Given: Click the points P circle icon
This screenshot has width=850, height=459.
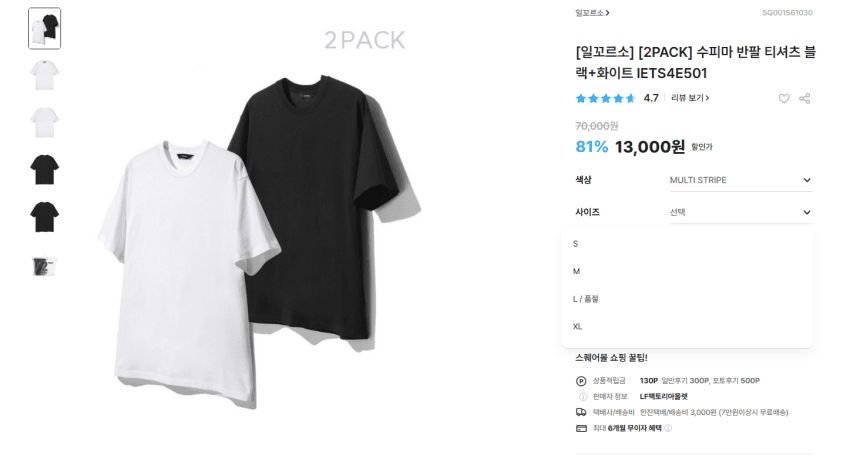Looking at the screenshot, I should [581, 381].
